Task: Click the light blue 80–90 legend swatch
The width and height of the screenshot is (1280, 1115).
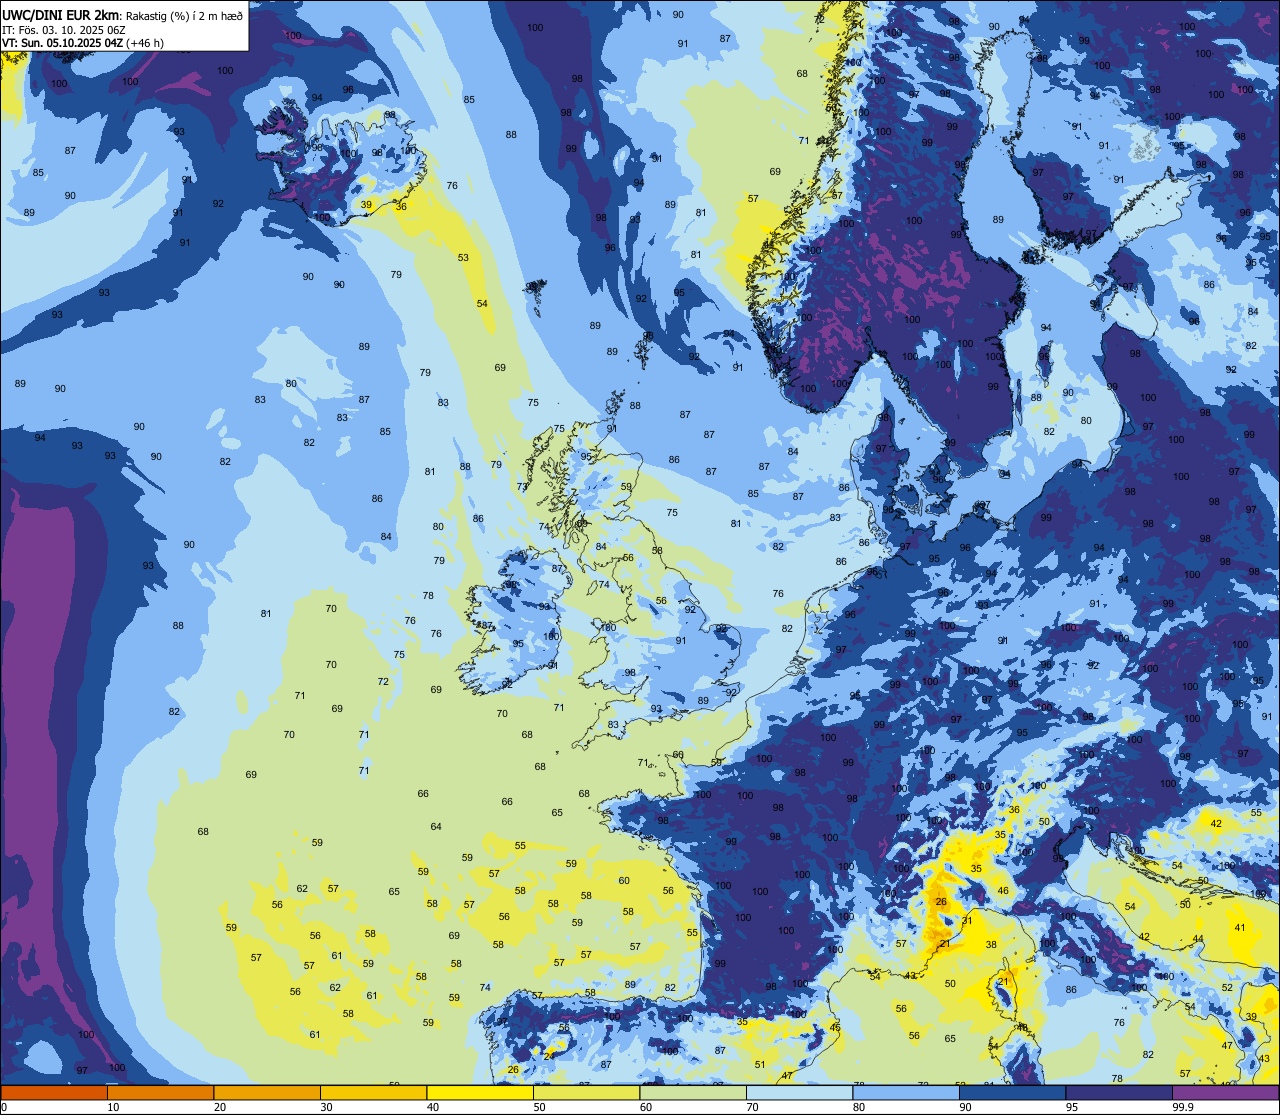Action: click(x=906, y=1092)
